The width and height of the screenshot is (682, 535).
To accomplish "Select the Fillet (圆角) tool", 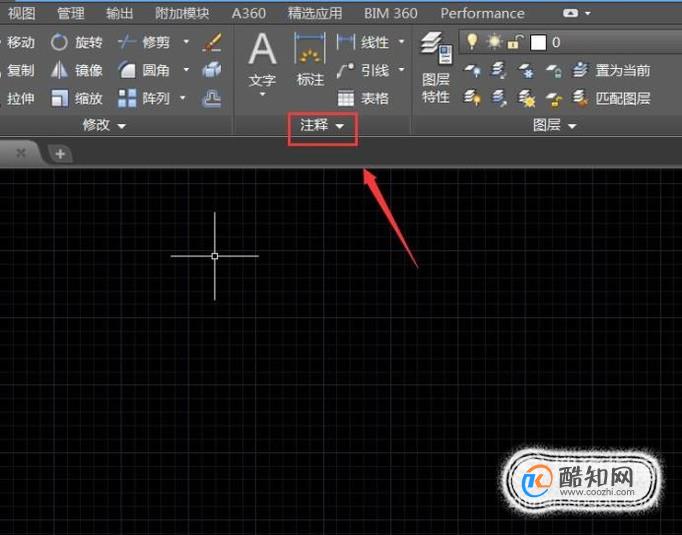I will 144,70.
